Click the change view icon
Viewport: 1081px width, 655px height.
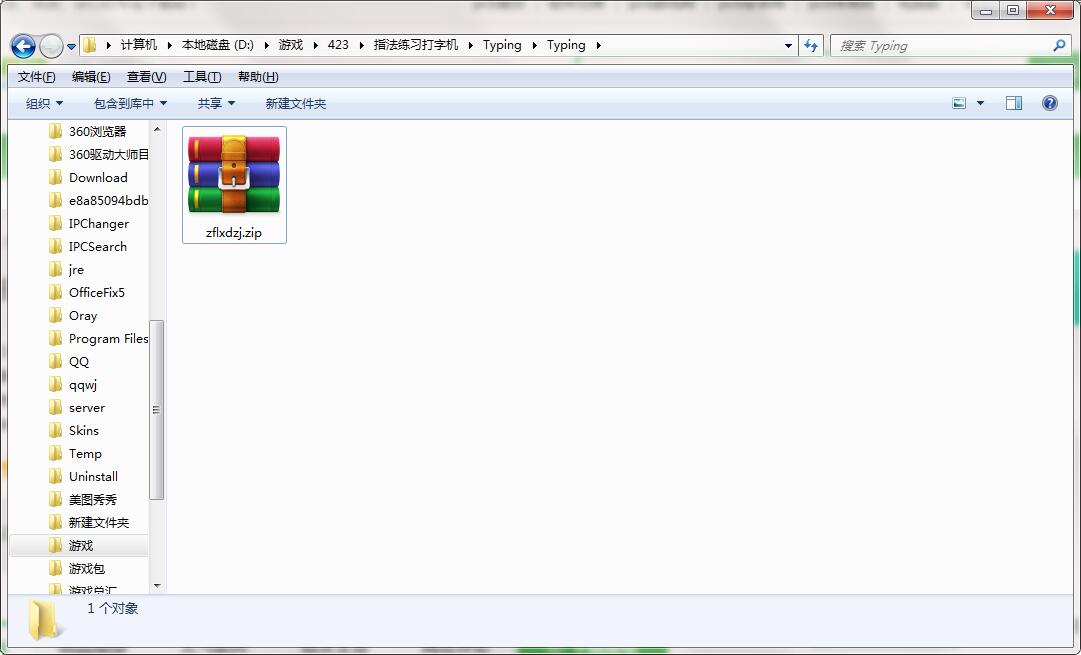959,103
